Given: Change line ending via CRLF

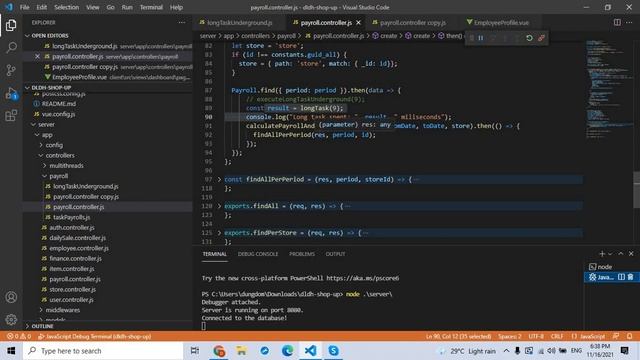Looking at the screenshot, I should (x=557, y=336).
